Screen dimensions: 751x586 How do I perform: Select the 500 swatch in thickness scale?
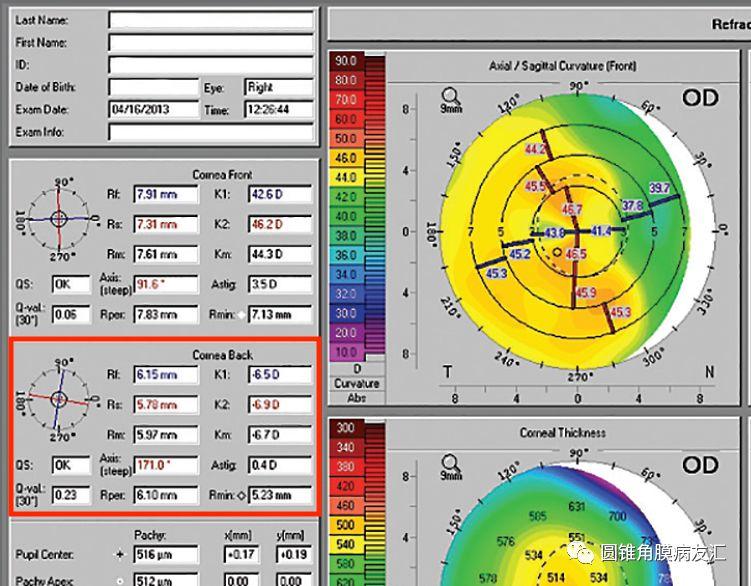click(x=347, y=525)
